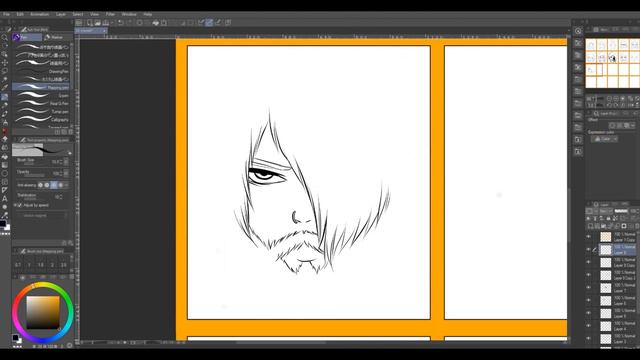The width and height of the screenshot is (640, 360).
Task: Select the Lasso selection tool
Action: (5, 71)
